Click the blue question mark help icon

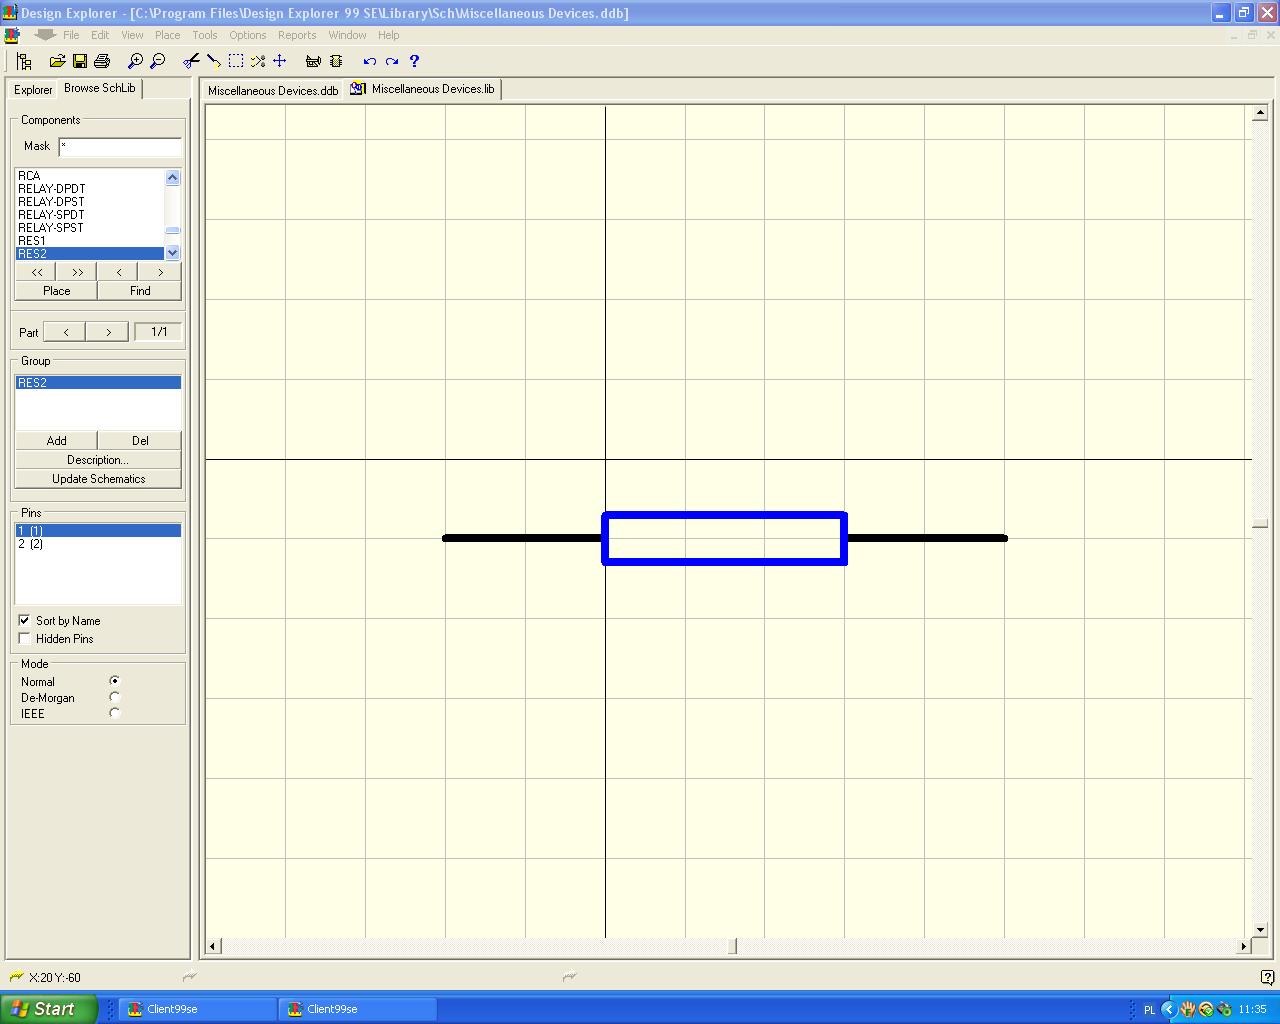(x=414, y=61)
